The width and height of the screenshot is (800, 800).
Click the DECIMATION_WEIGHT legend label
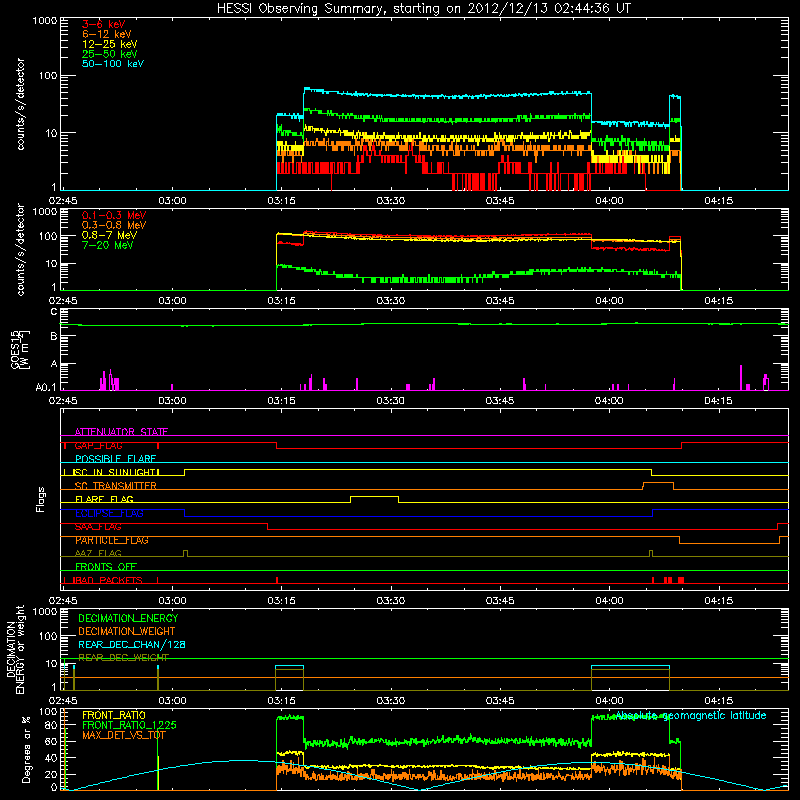pyautogui.click(x=127, y=631)
